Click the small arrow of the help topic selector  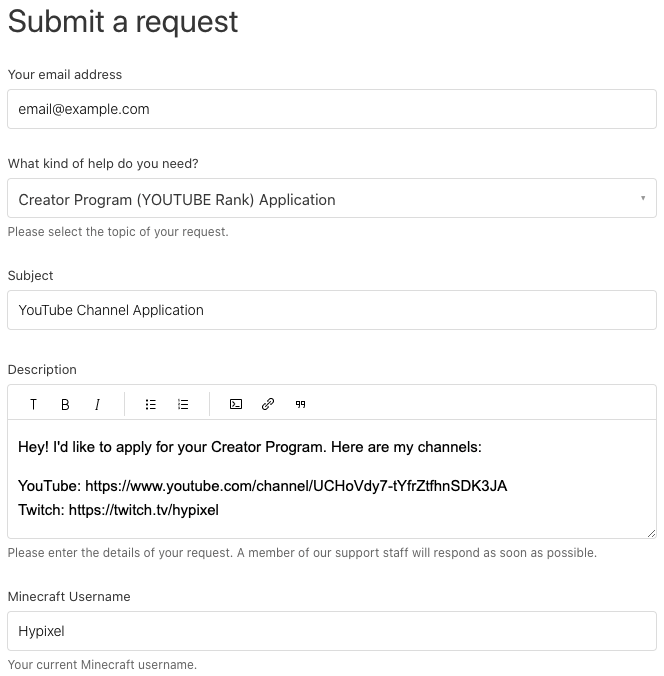click(x=643, y=198)
